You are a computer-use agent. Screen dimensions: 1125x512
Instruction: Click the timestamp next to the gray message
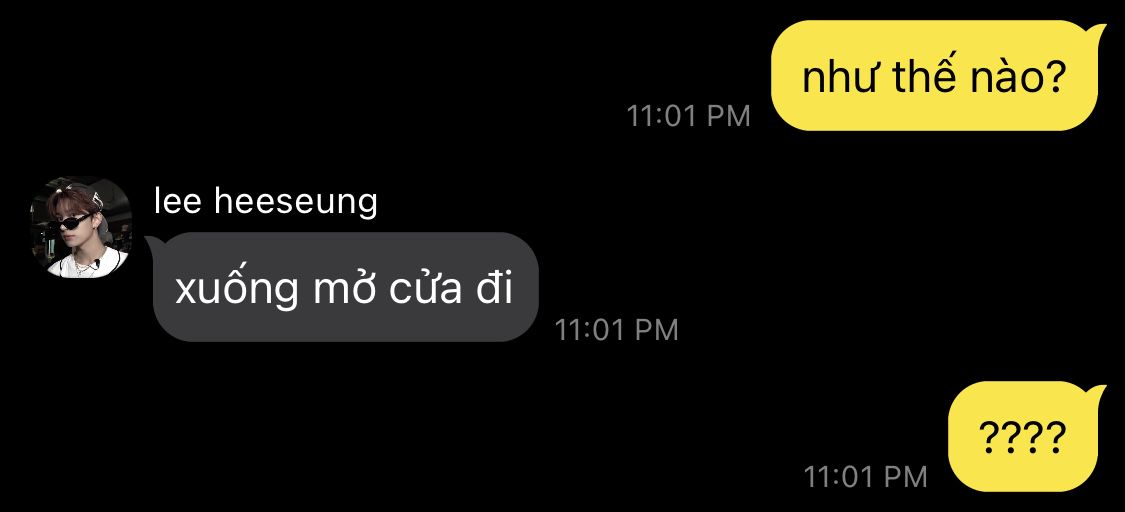[616, 330]
